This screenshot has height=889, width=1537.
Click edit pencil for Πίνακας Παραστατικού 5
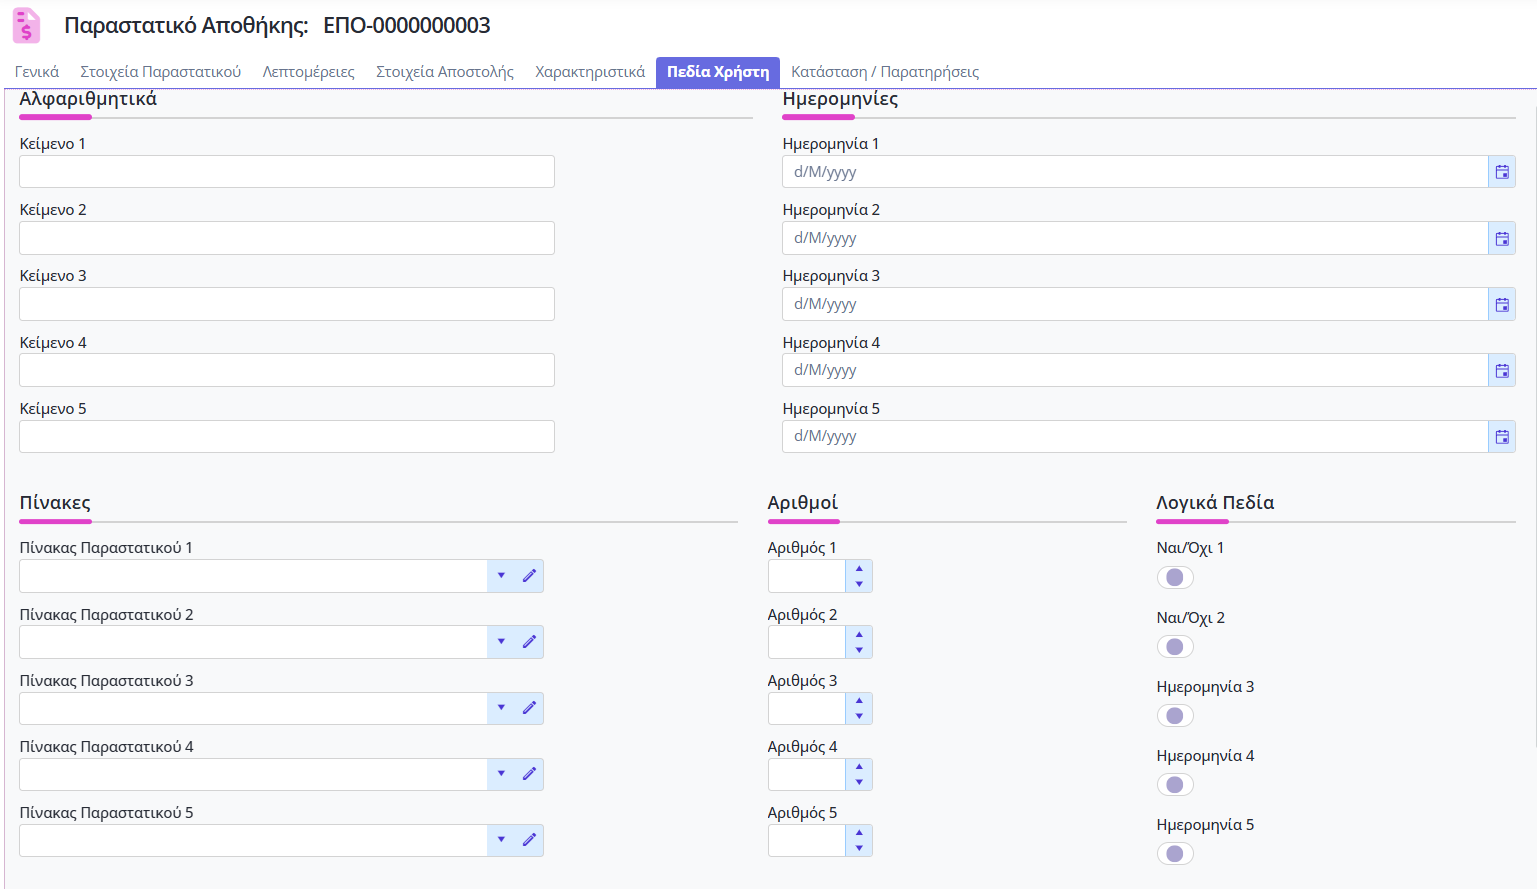pyautogui.click(x=529, y=840)
